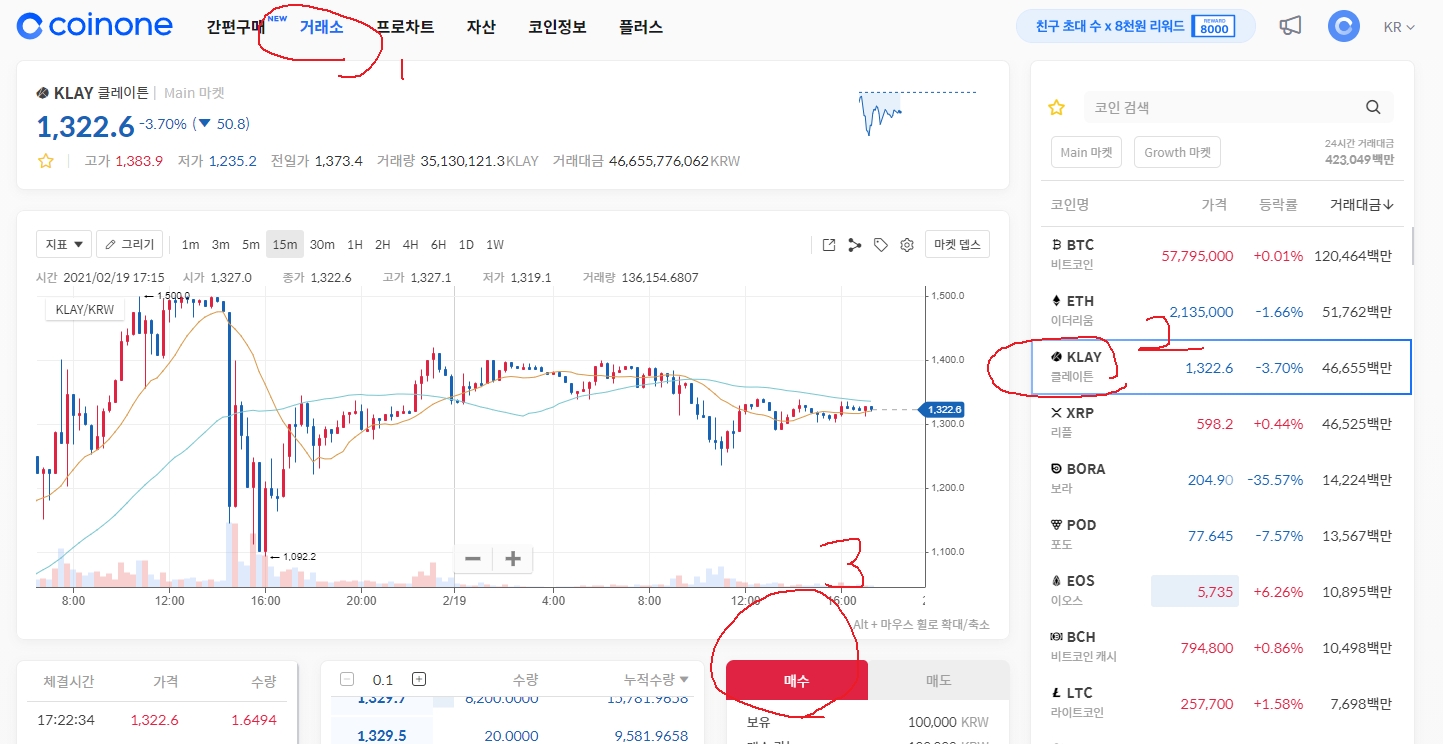Sort coin list by 코인명 column

(1070, 204)
